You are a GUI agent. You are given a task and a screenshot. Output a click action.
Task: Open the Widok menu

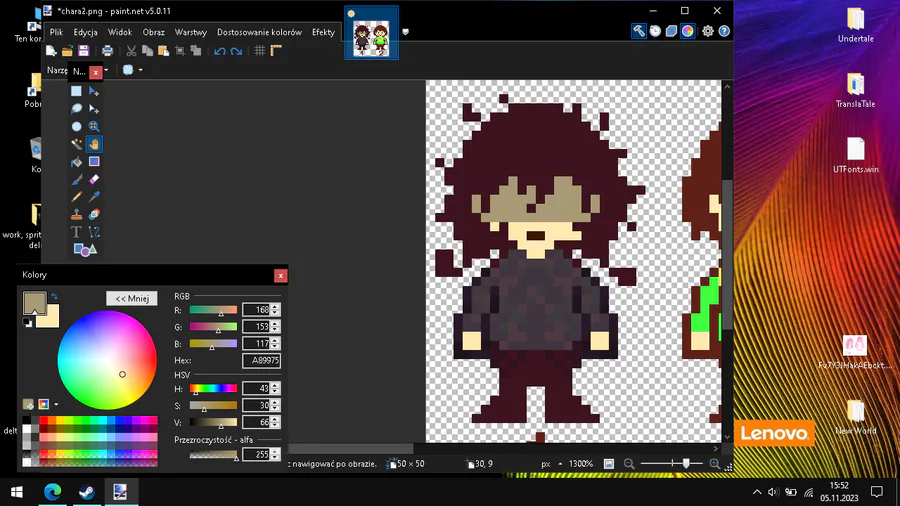[120, 32]
